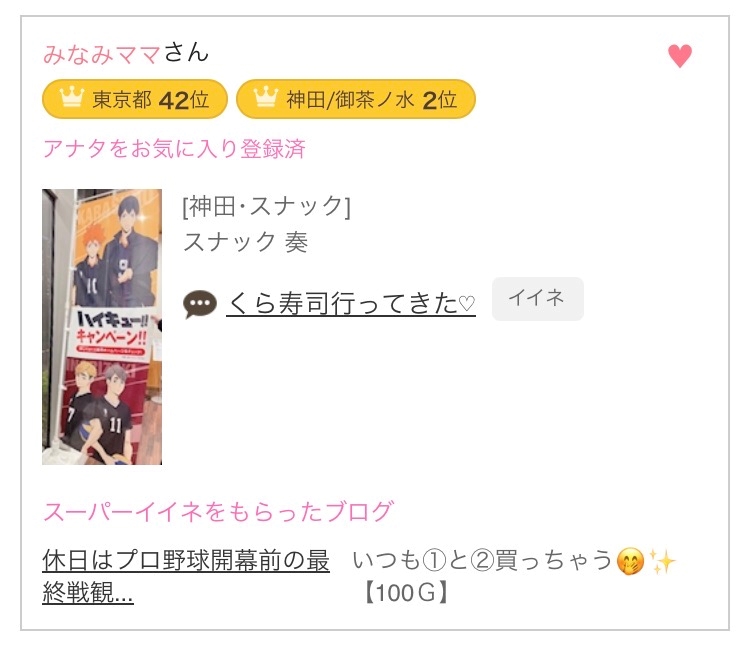Click the スナック 奏 shop name
The width and height of the screenshot is (750, 645).
coord(245,242)
